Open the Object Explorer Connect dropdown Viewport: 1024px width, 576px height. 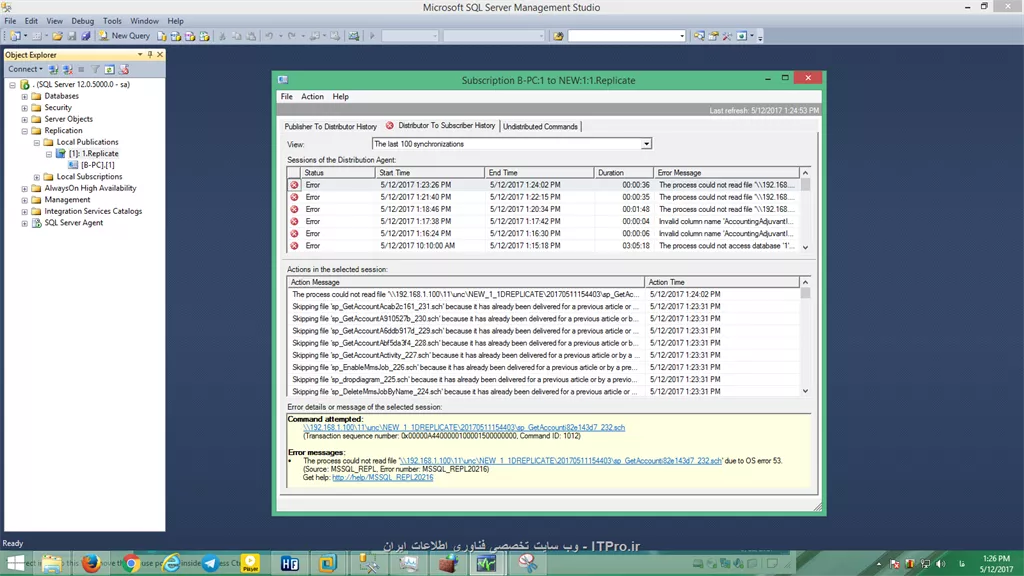pos(25,69)
